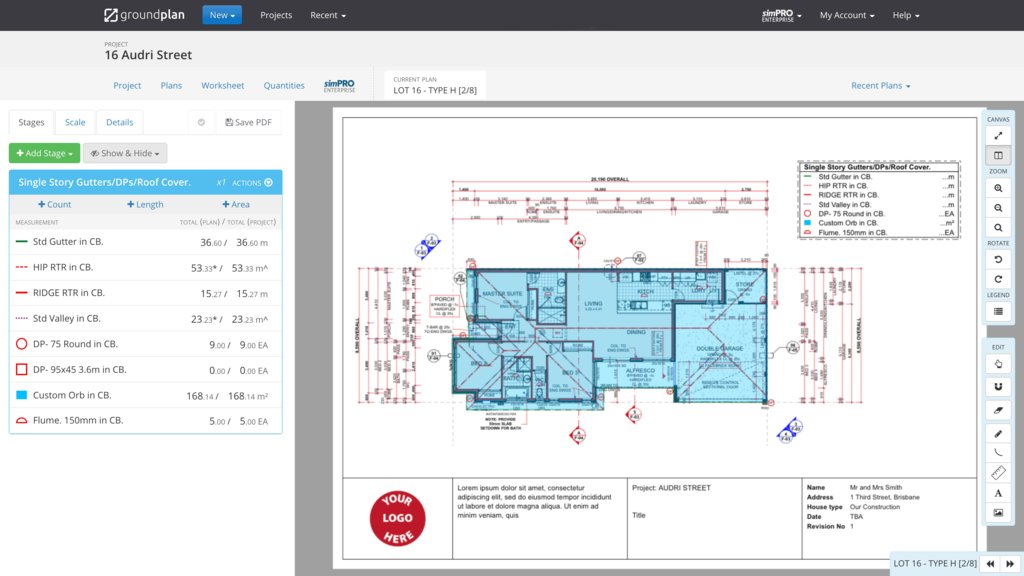Open the Stages tab

click(x=31, y=121)
